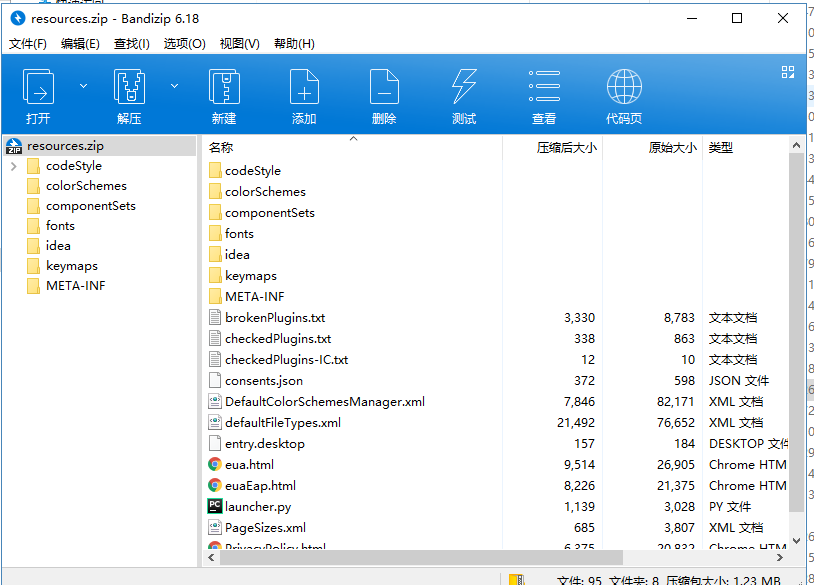Click the compressed size 21,492 cell
Screen dimensions: 814x585
tap(576, 423)
